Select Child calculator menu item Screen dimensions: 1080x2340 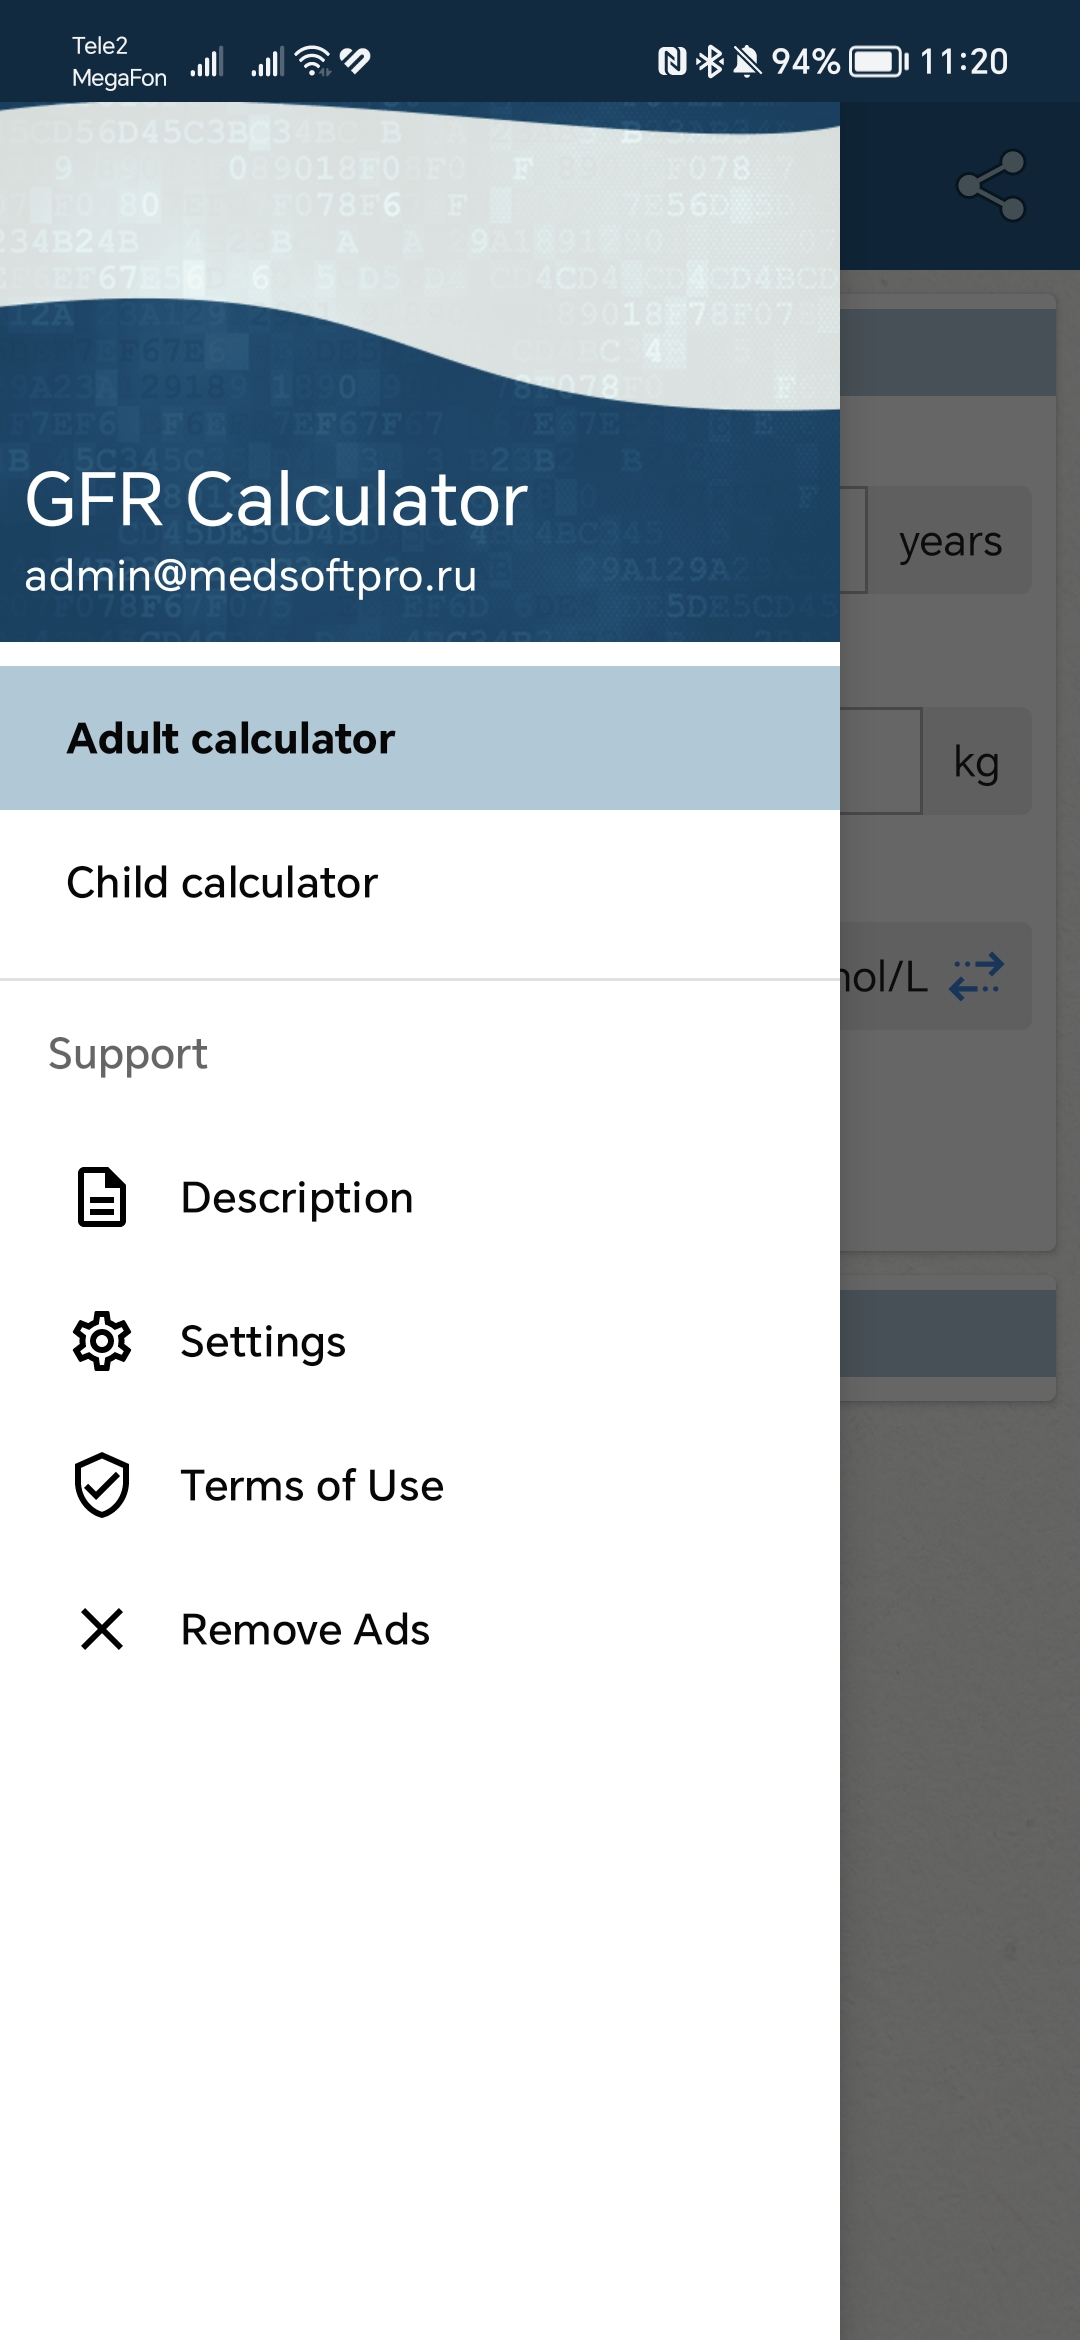coord(420,882)
